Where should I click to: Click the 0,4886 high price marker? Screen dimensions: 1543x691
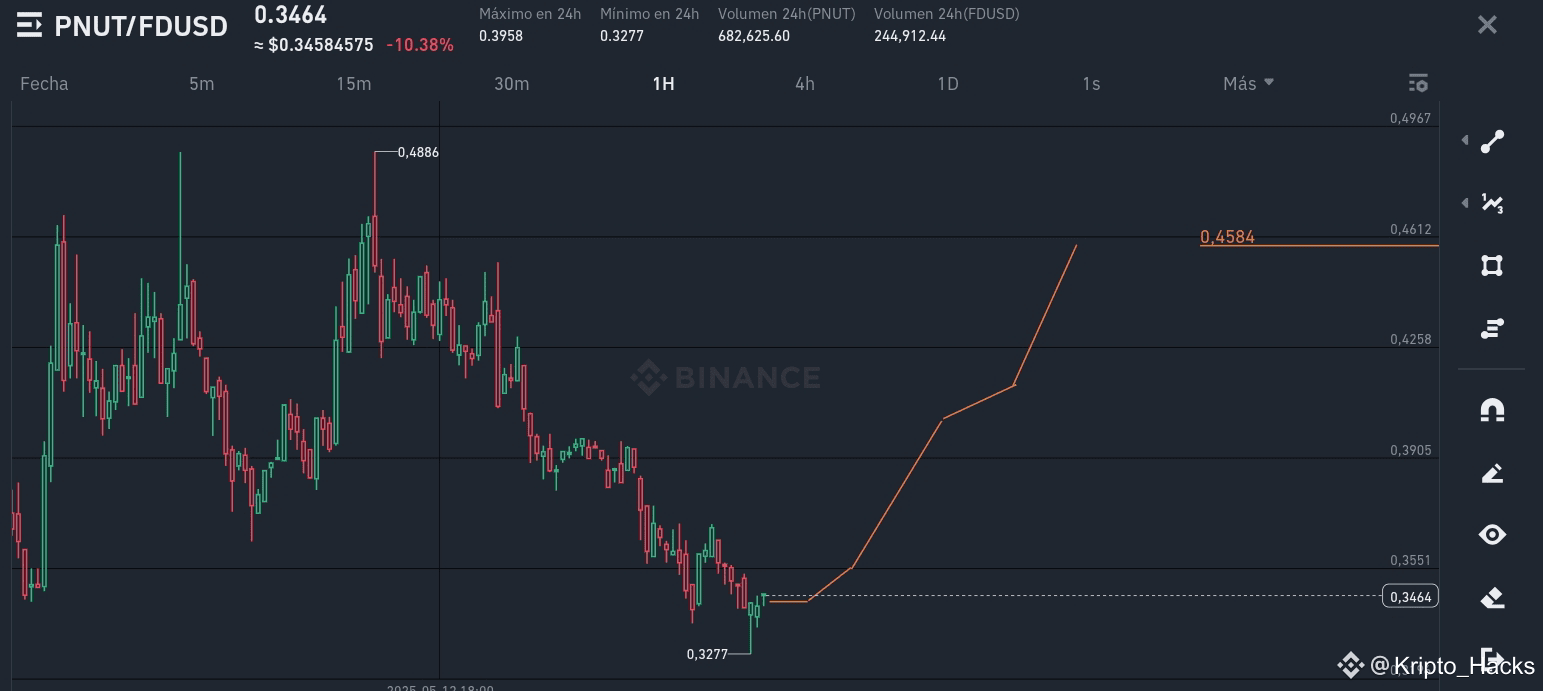418,152
